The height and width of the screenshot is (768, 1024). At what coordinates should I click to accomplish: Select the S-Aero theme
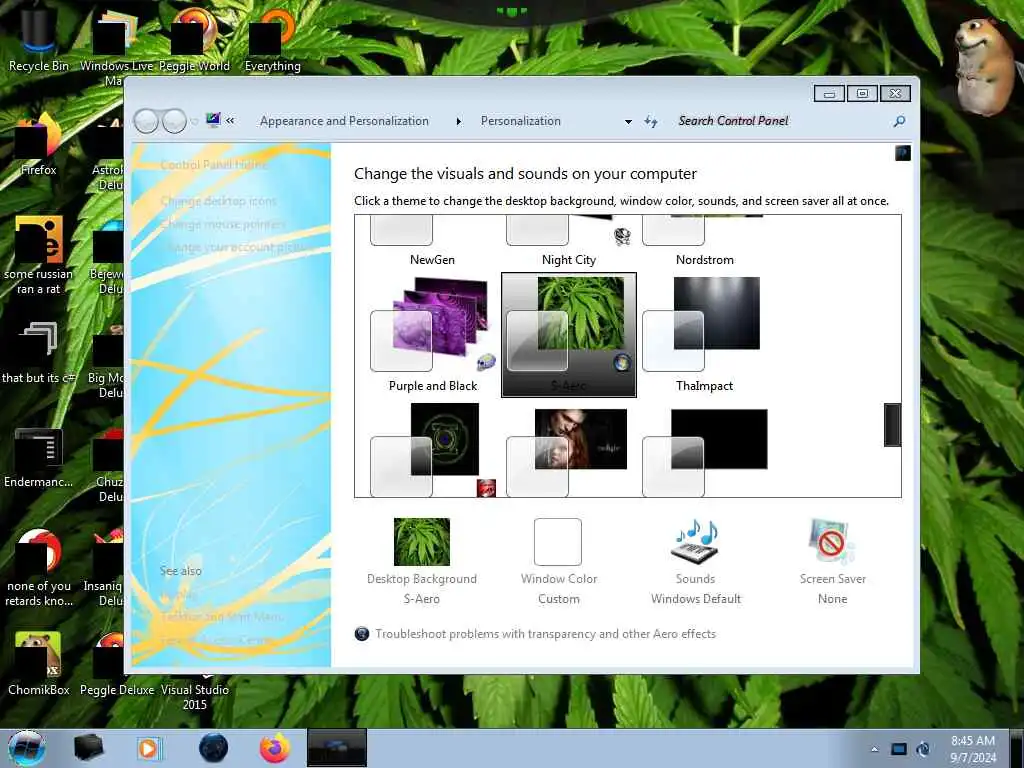click(568, 334)
